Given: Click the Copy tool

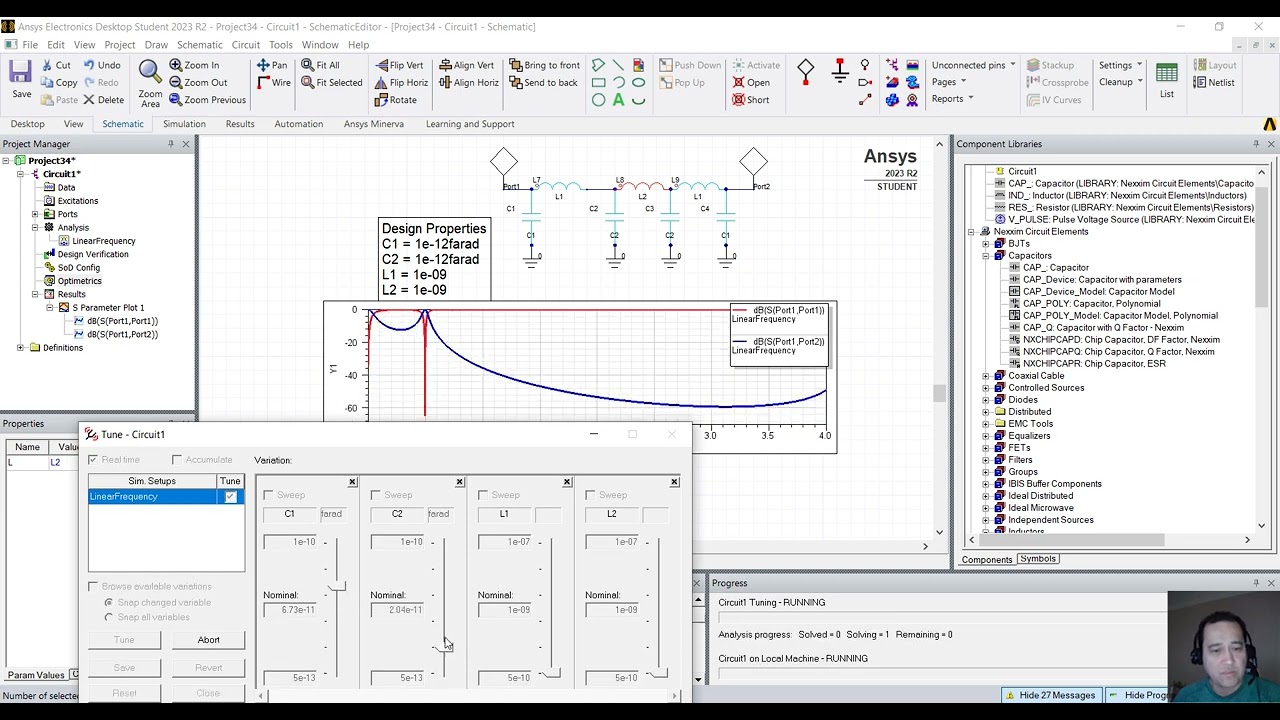Looking at the screenshot, I should 58,83.
